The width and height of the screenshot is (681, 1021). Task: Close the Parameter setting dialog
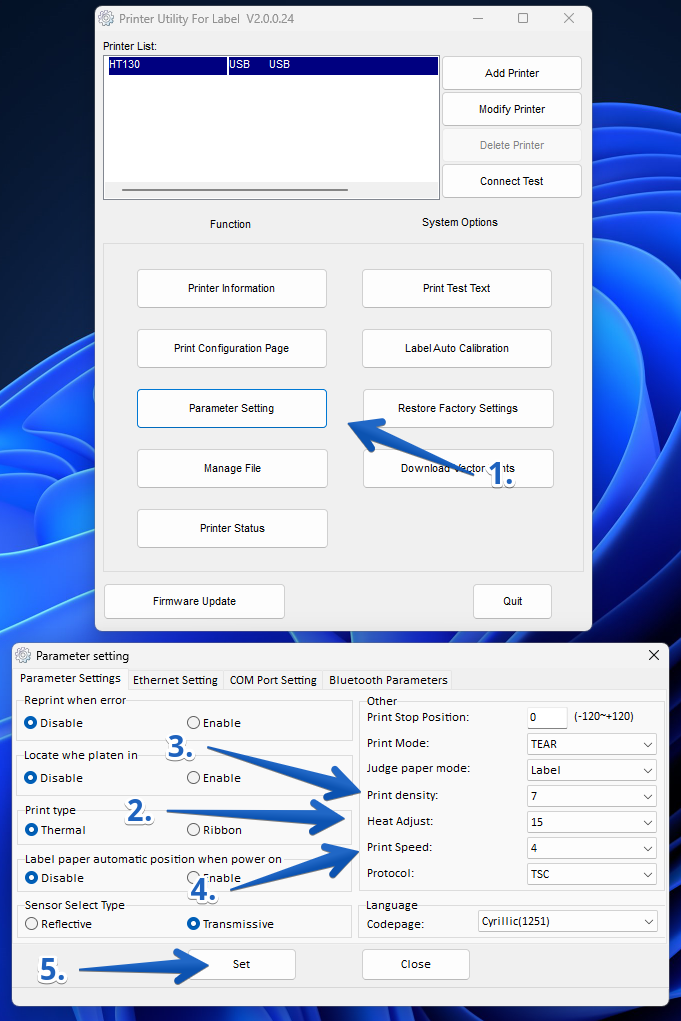pyautogui.click(x=654, y=655)
